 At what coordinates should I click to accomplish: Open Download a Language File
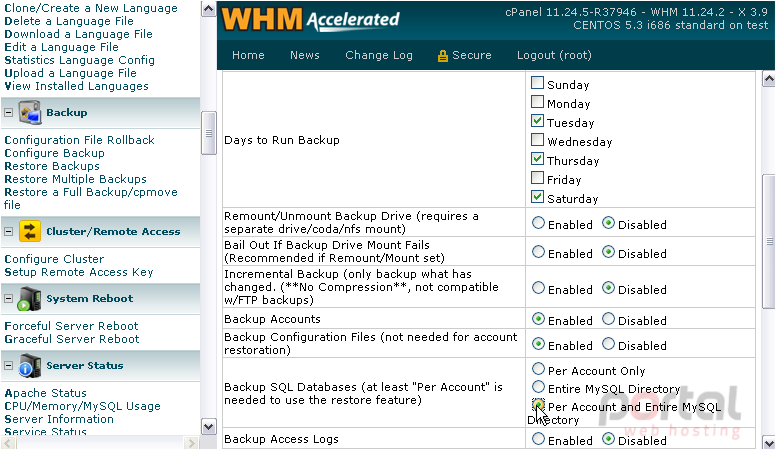pyautogui.click(x=78, y=34)
